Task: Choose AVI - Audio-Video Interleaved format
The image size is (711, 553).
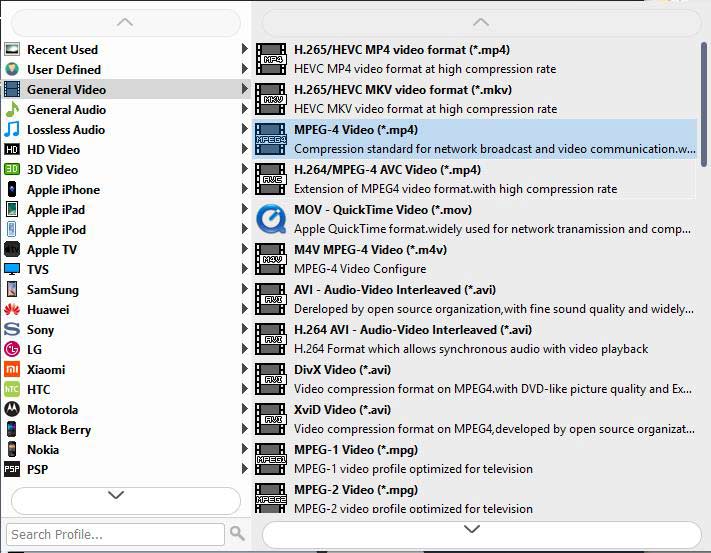Action: 475,299
